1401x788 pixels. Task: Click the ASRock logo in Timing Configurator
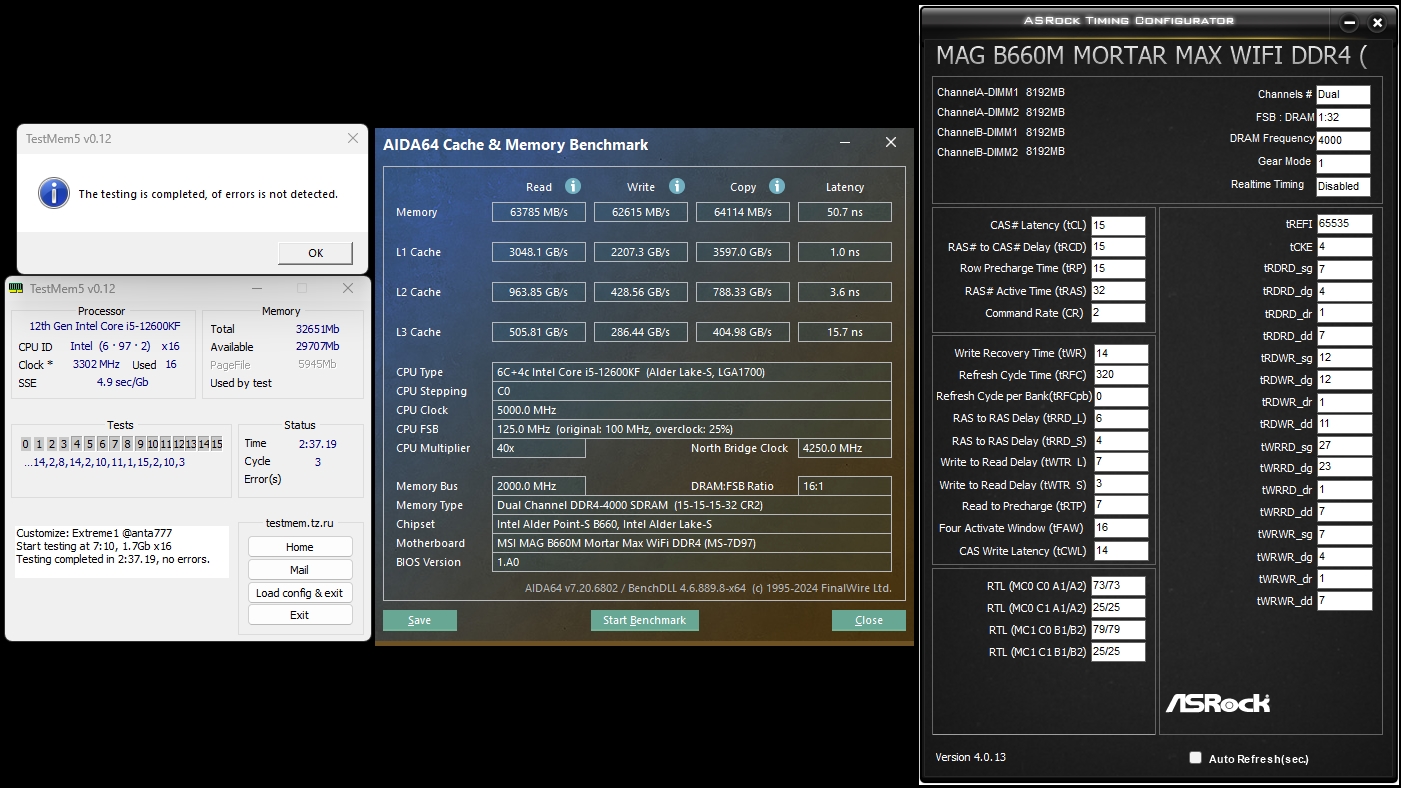(1218, 702)
